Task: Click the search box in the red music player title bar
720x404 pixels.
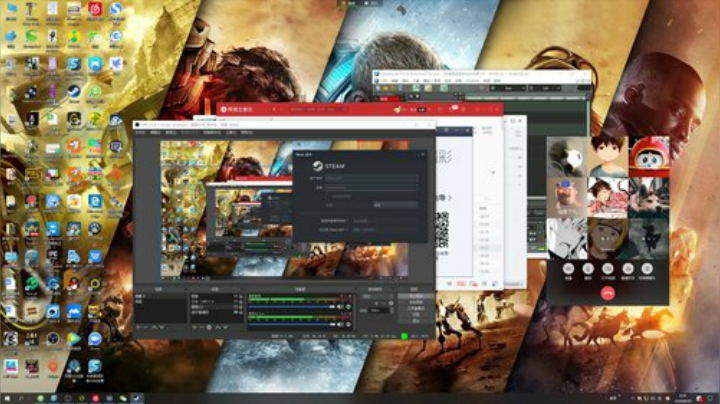Action: point(319,109)
